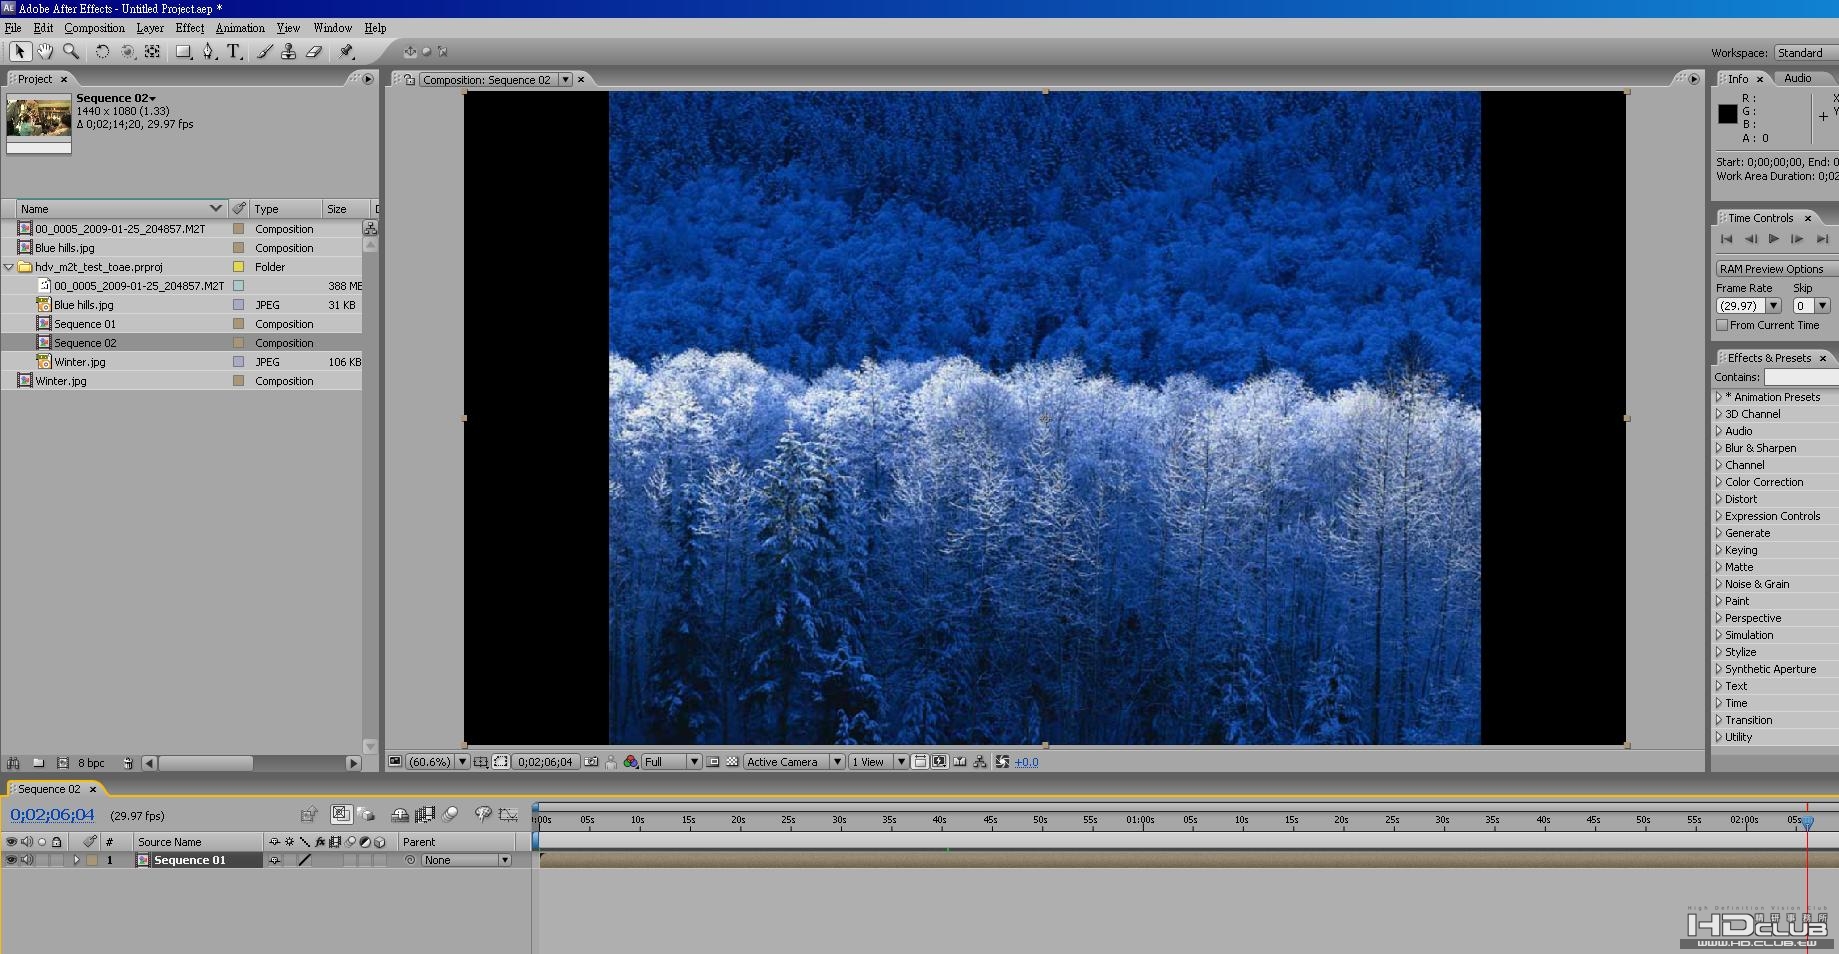Open the project flowchart view in Project panel

[370, 228]
